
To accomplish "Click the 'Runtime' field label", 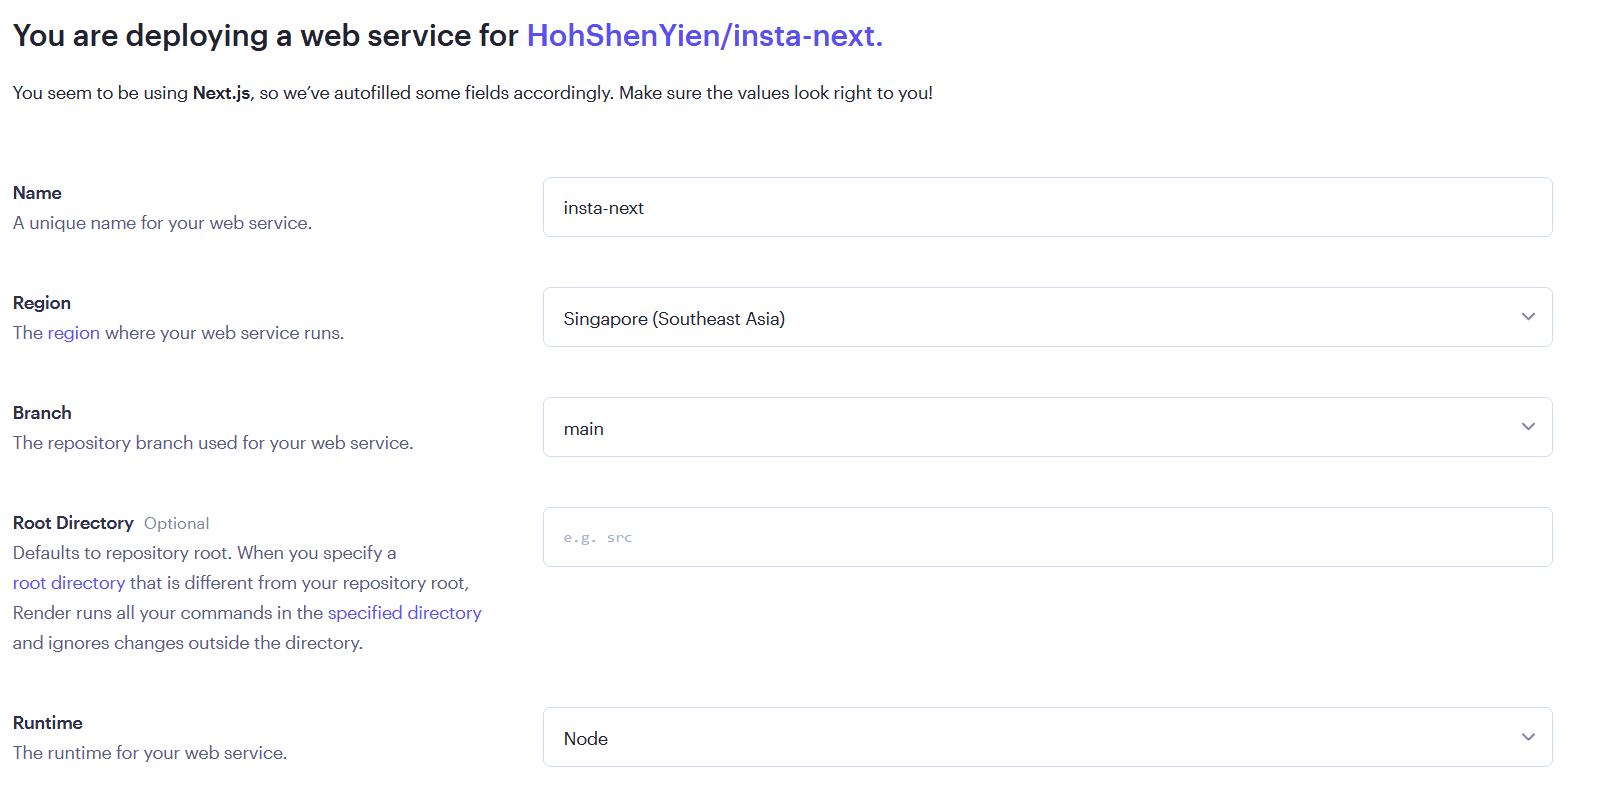I will point(48,723).
